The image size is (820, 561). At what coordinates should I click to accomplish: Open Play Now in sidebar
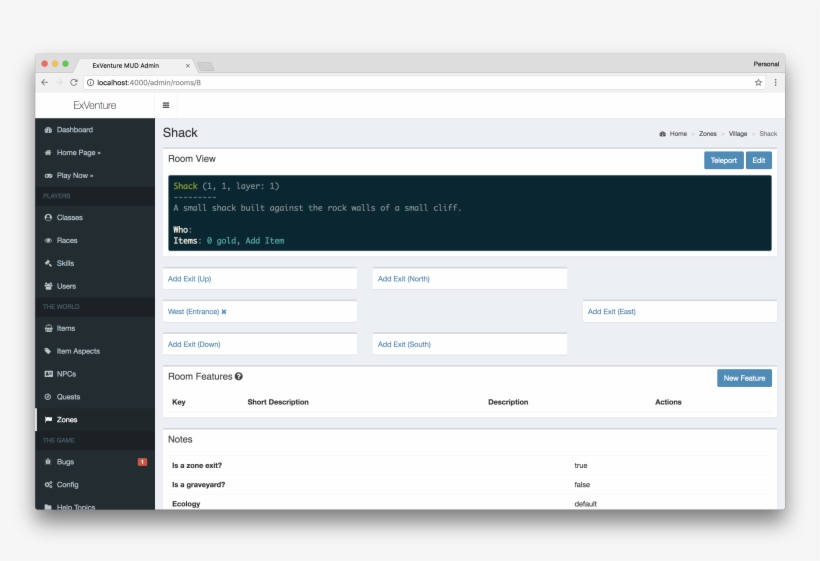point(95,176)
